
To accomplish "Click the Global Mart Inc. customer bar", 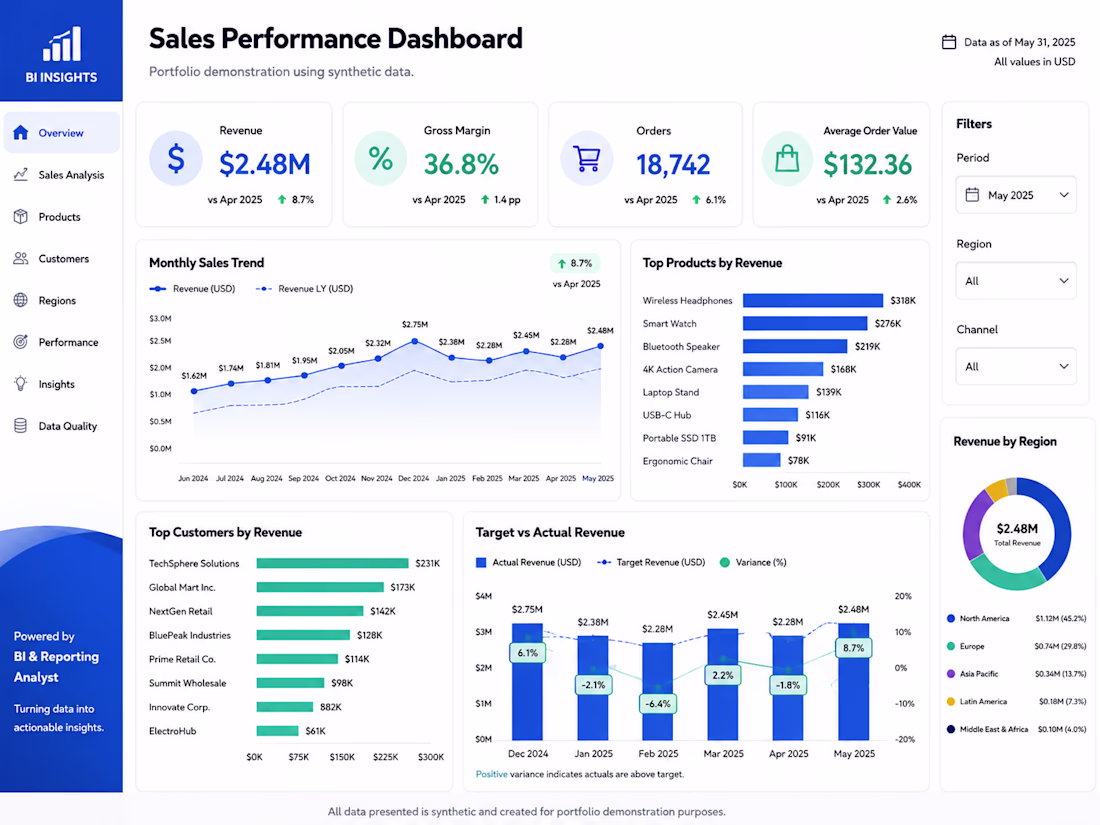I will point(320,587).
